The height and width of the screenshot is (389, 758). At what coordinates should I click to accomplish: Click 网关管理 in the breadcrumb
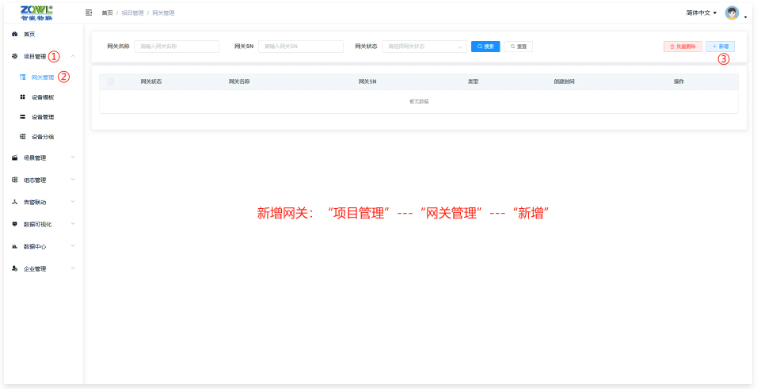pyautogui.click(x=163, y=13)
